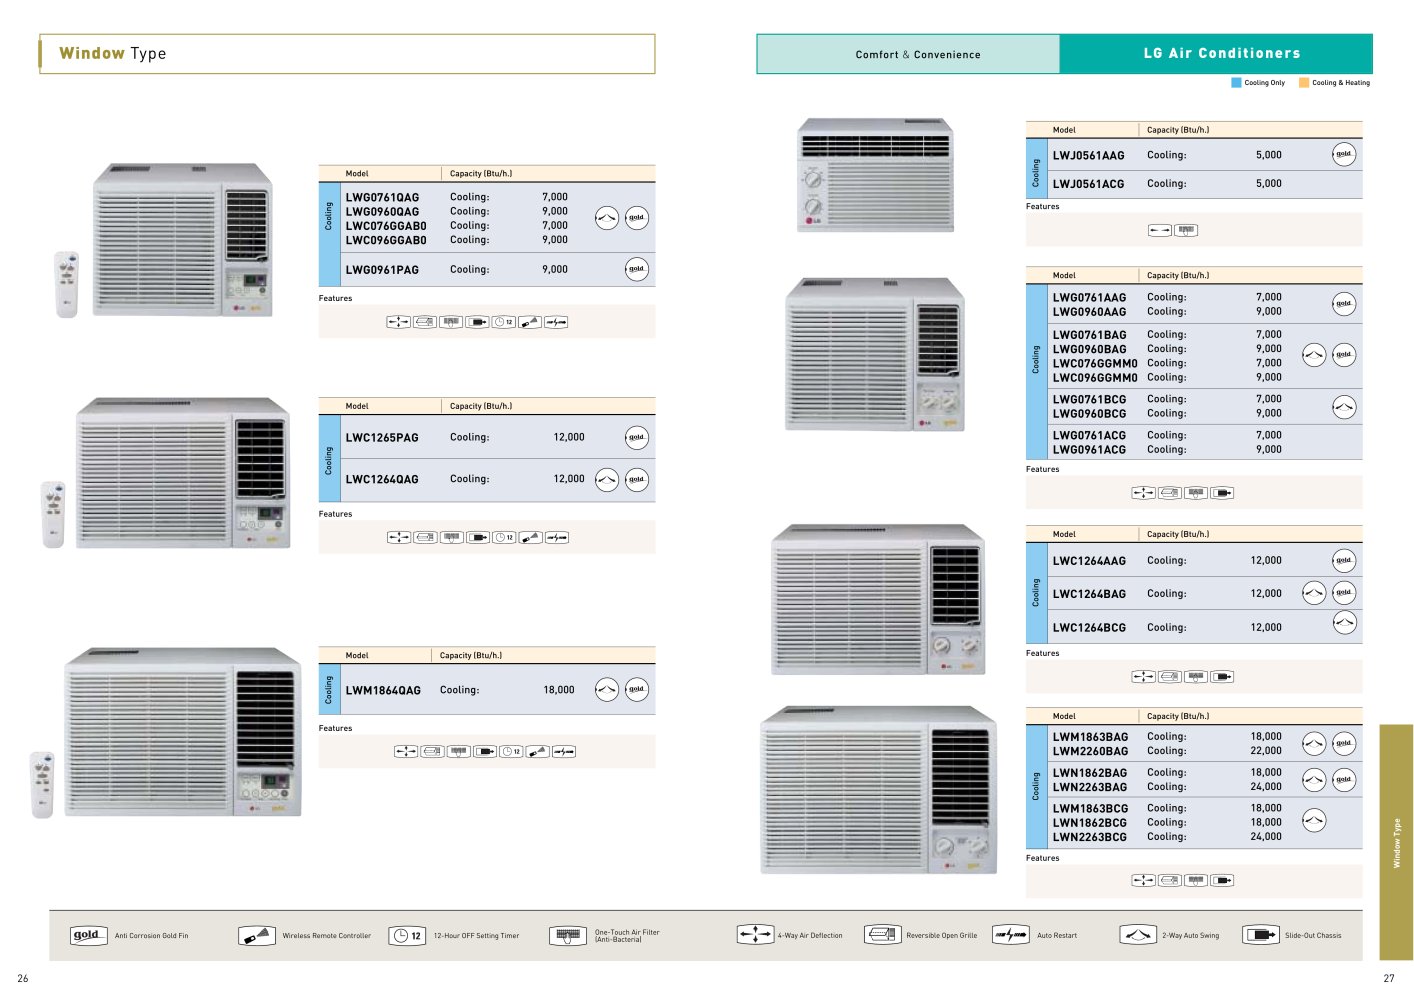Click the gold fin icon in LWG0961PAG row

tap(637, 269)
